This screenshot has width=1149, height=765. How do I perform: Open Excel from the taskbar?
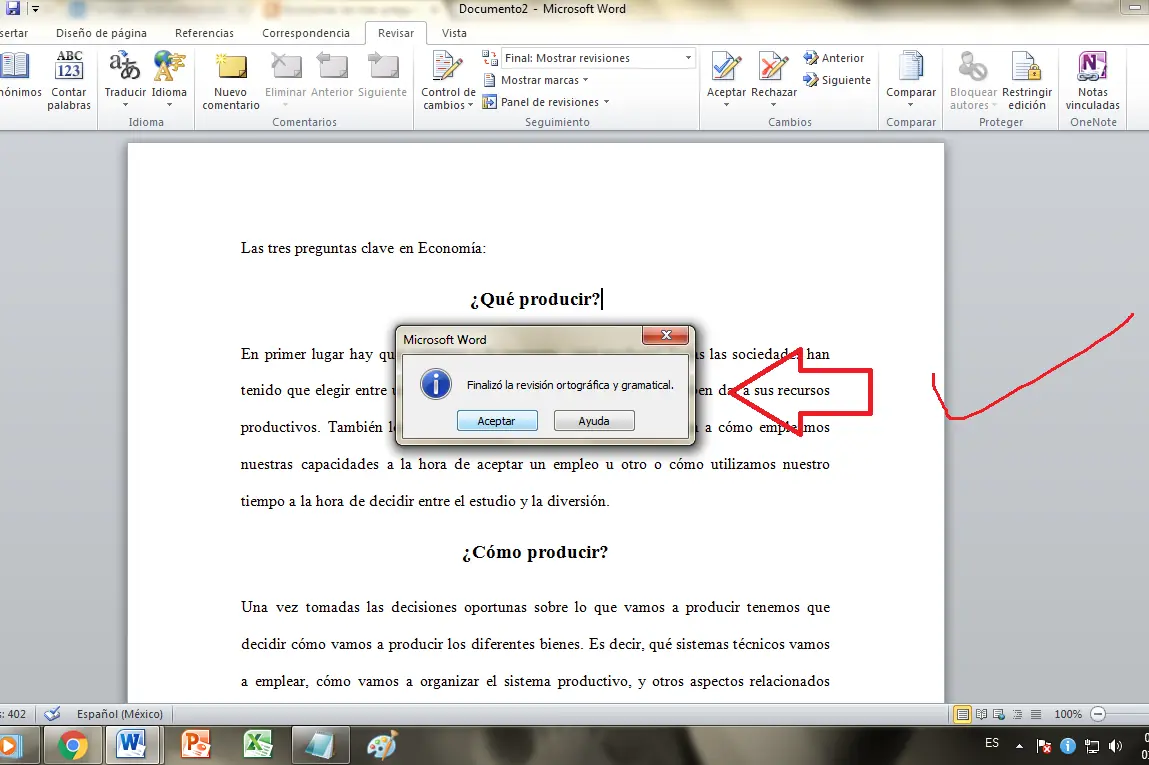(x=258, y=746)
